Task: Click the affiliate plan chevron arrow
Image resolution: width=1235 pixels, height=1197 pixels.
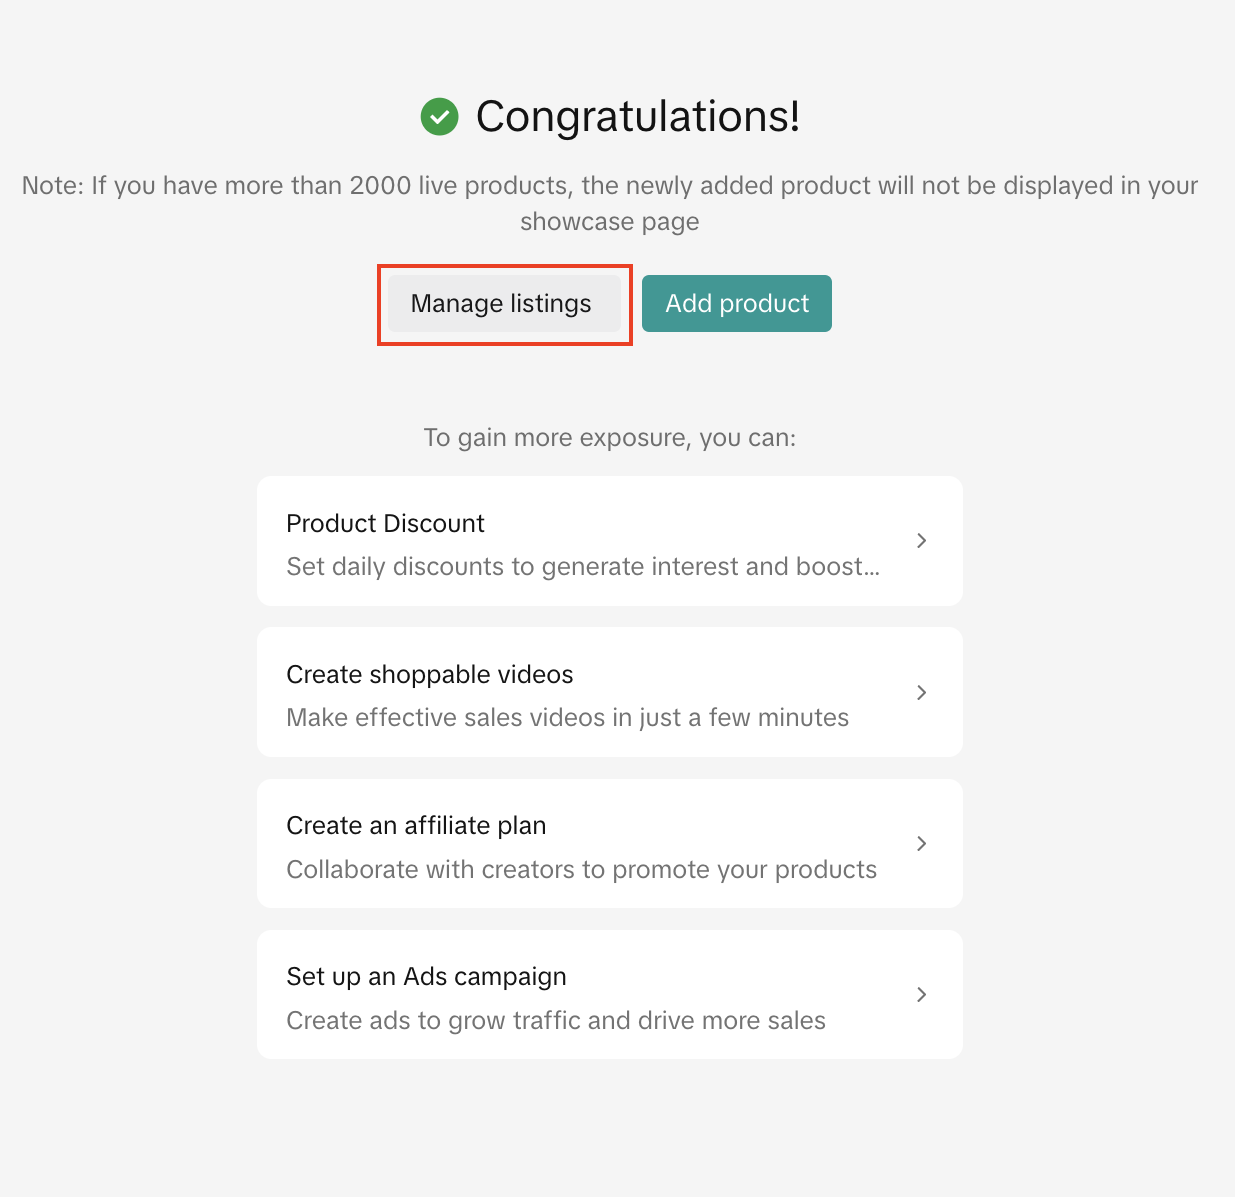Action: (x=921, y=844)
